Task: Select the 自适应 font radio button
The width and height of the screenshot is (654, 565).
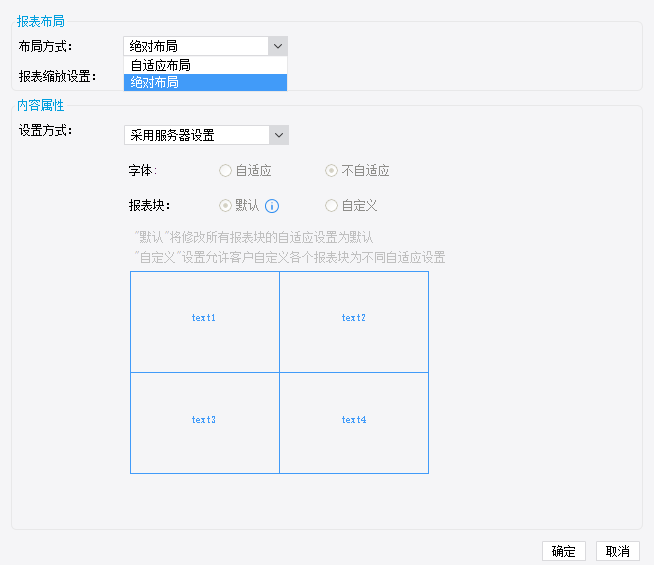Action: click(x=225, y=171)
